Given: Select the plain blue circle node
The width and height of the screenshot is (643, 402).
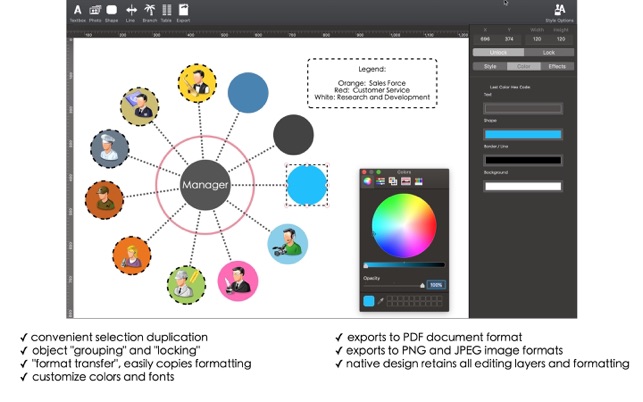Looking at the screenshot, I should click(x=248, y=93).
